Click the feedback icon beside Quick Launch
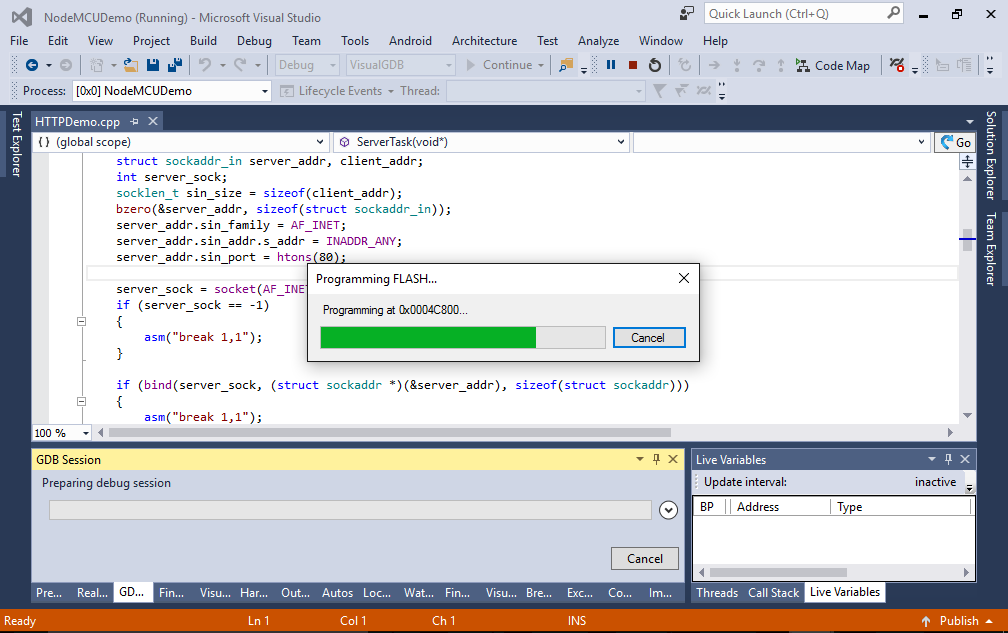The image size is (1008, 633). [687, 13]
